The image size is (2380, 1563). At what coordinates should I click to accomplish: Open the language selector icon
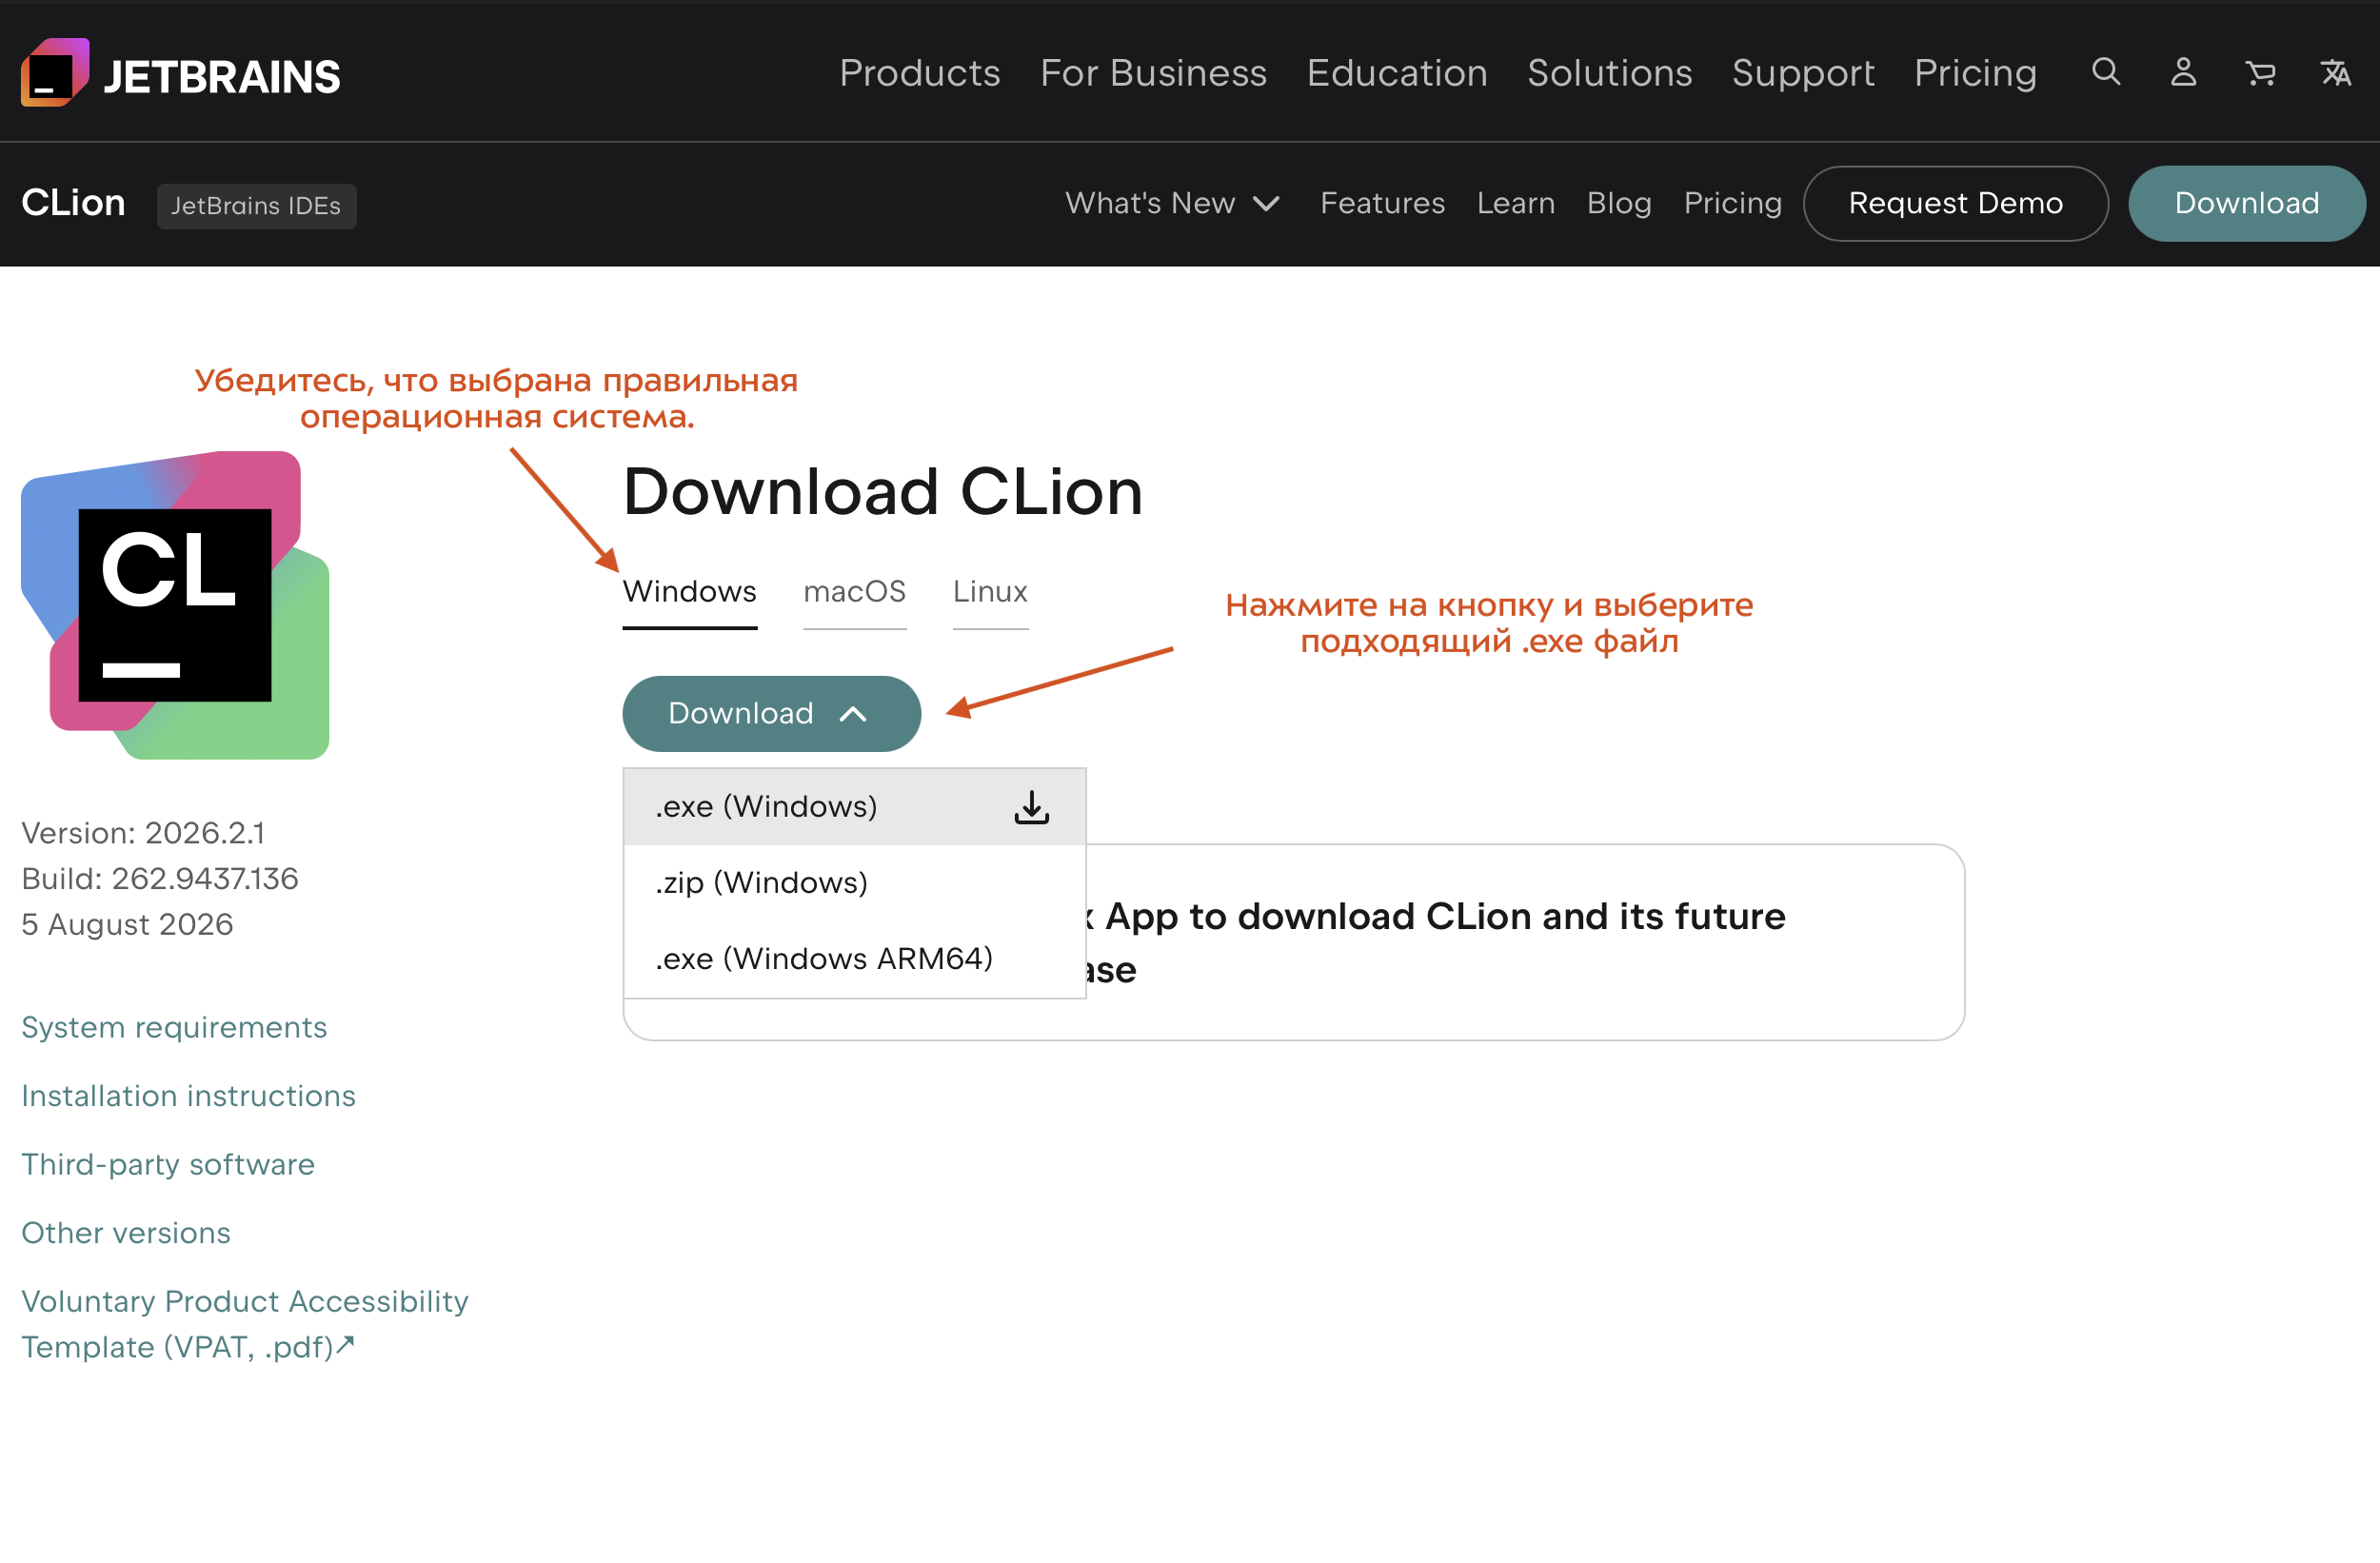pos(2336,72)
